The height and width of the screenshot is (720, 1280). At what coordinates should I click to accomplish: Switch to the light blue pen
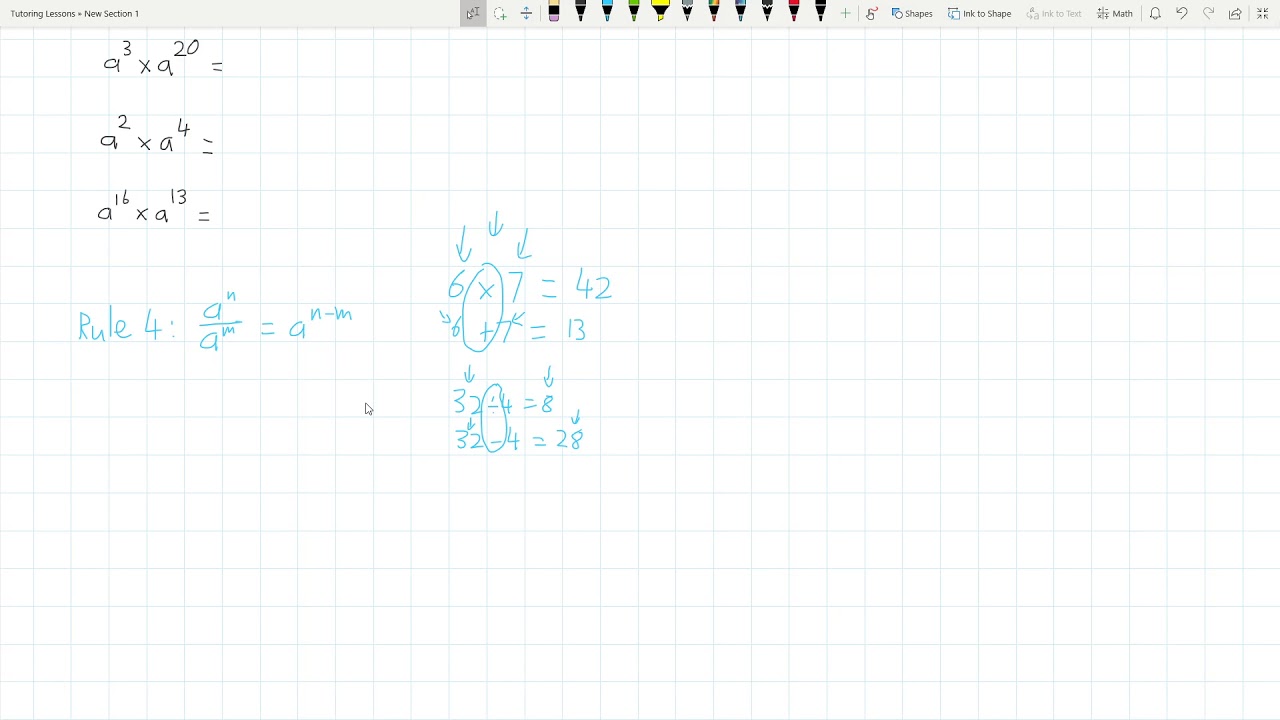(x=607, y=13)
